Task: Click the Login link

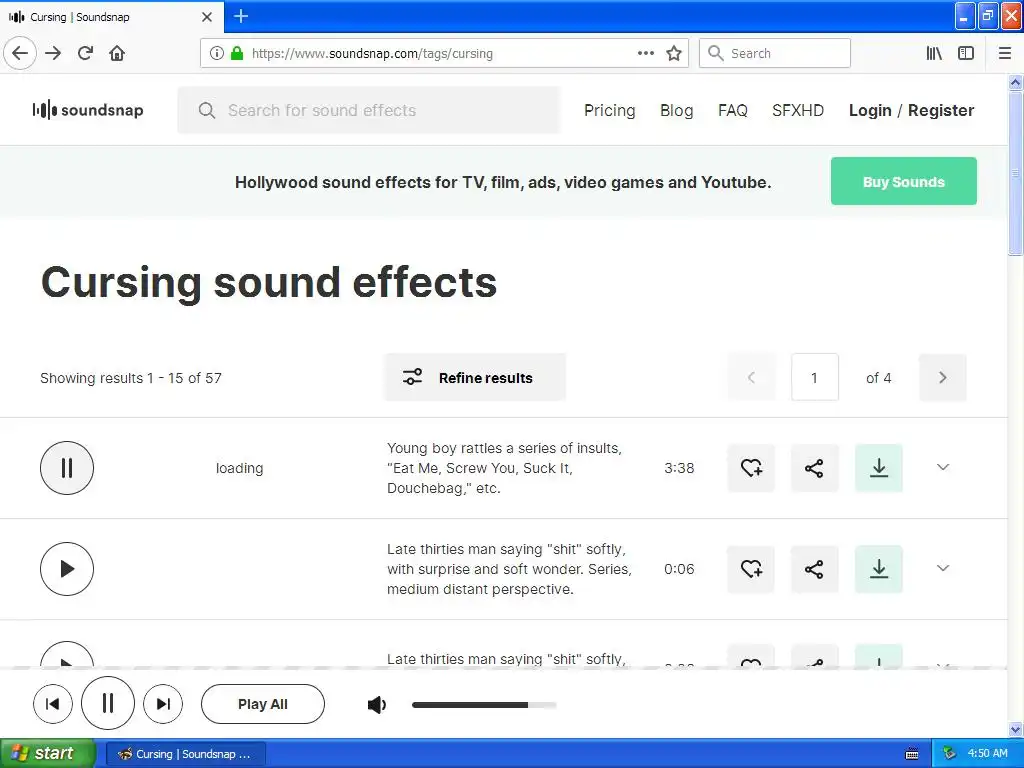Action: pos(870,110)
